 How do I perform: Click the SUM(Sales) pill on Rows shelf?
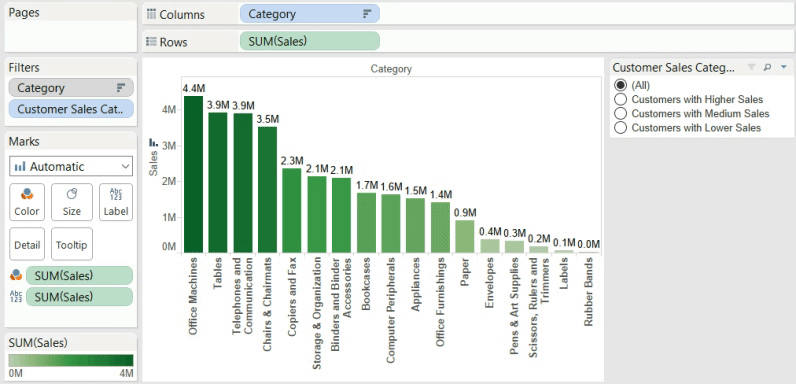tap(309, 41)
